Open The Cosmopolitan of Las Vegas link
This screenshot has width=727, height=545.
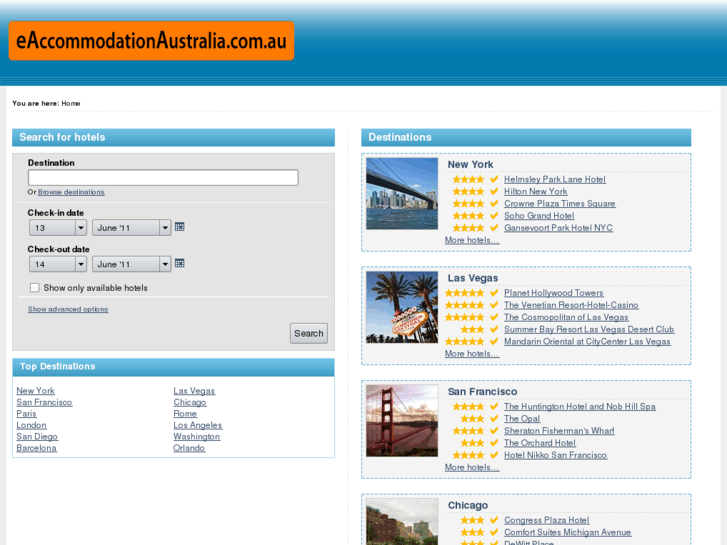click(566, 317)
